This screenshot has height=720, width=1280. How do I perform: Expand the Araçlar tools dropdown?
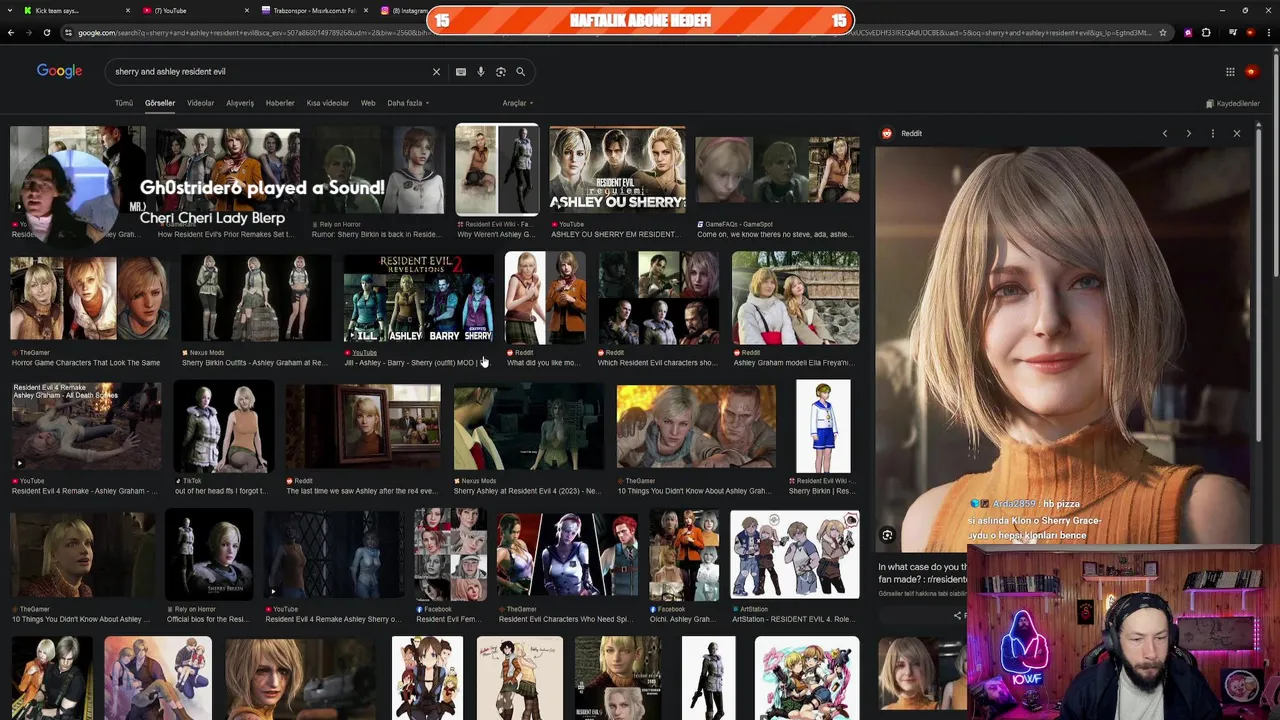(517, 103)
